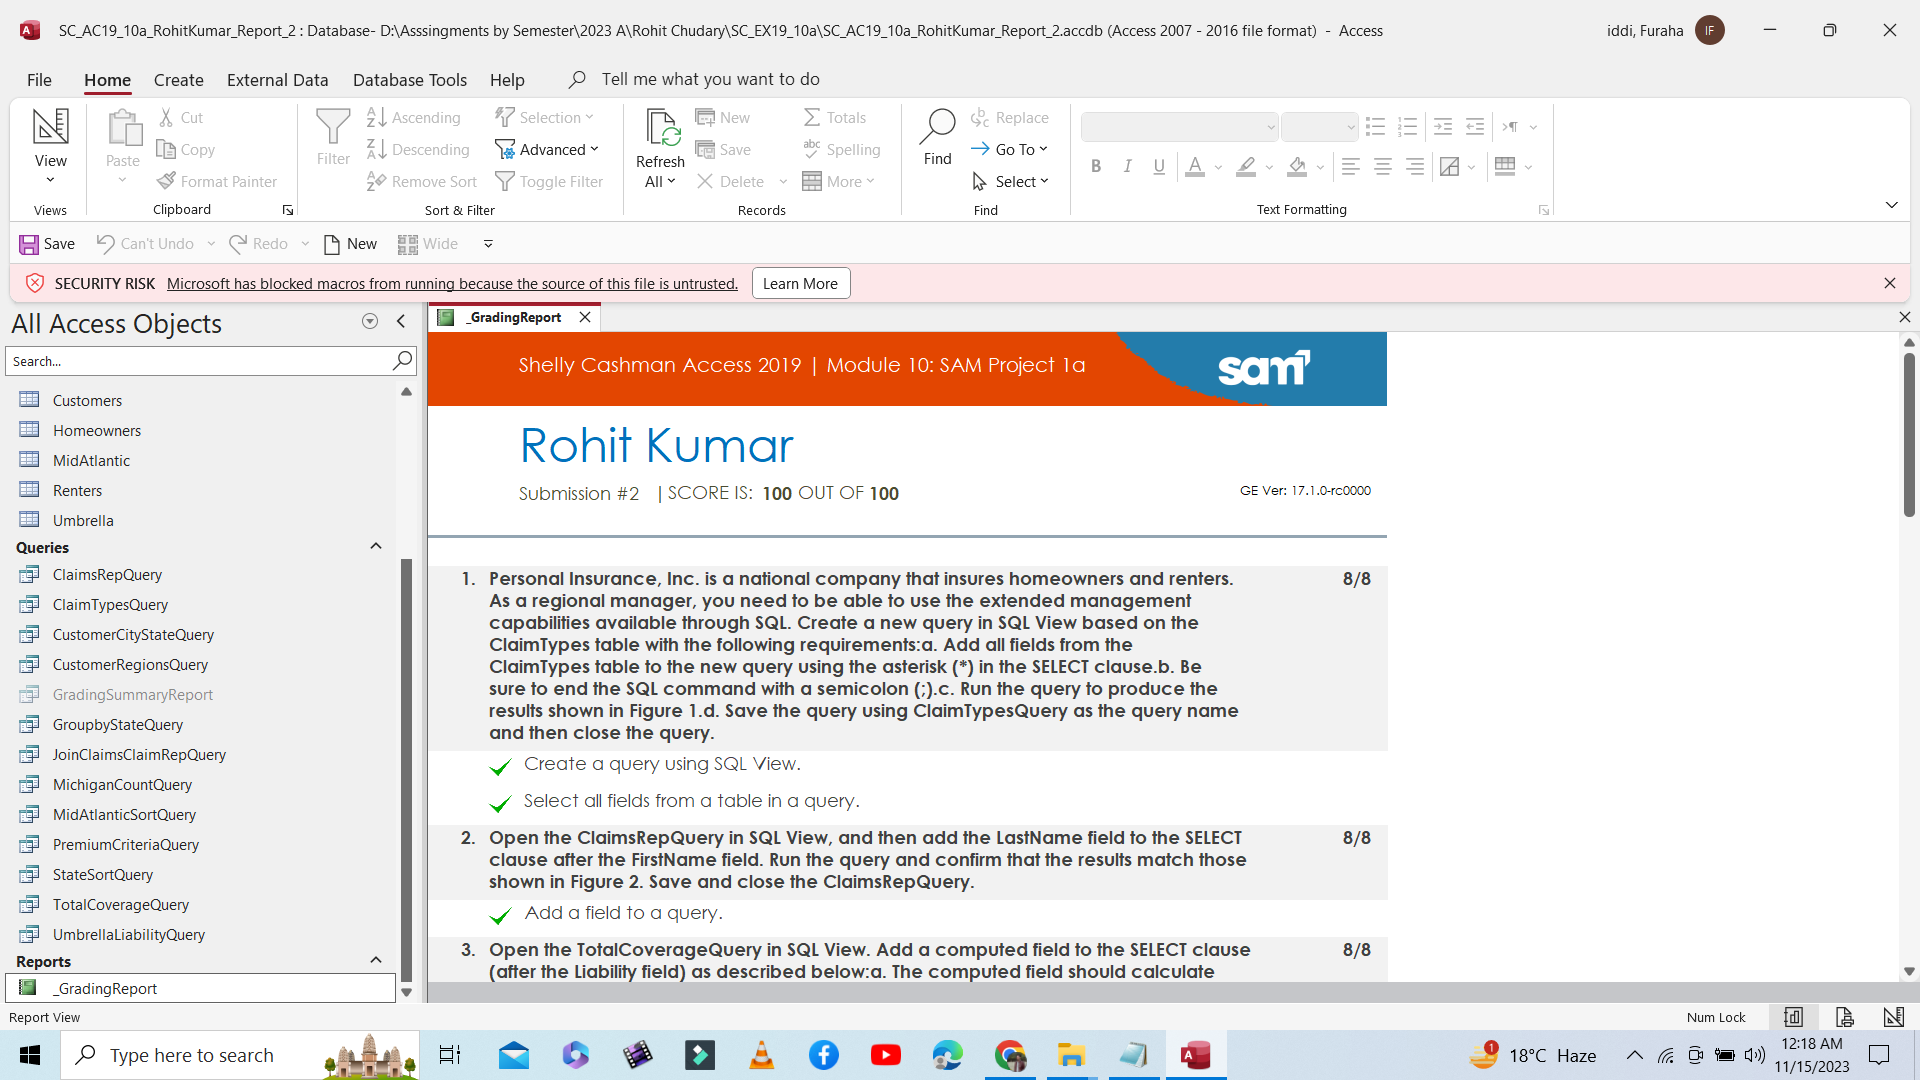
Task: Open the Customers table
Action: pyautogui.click(x=87, y=401)
